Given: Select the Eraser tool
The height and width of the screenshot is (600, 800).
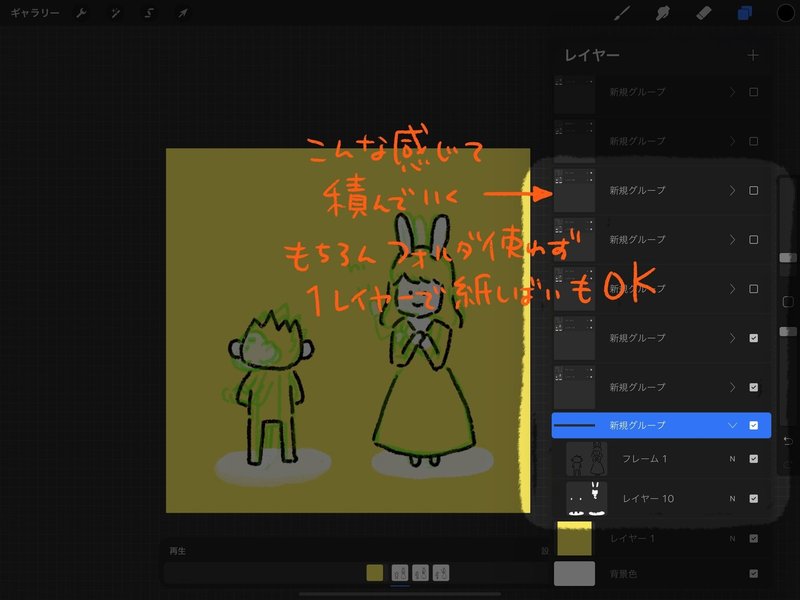Looking at the screenshot, I should coord(704,13).
